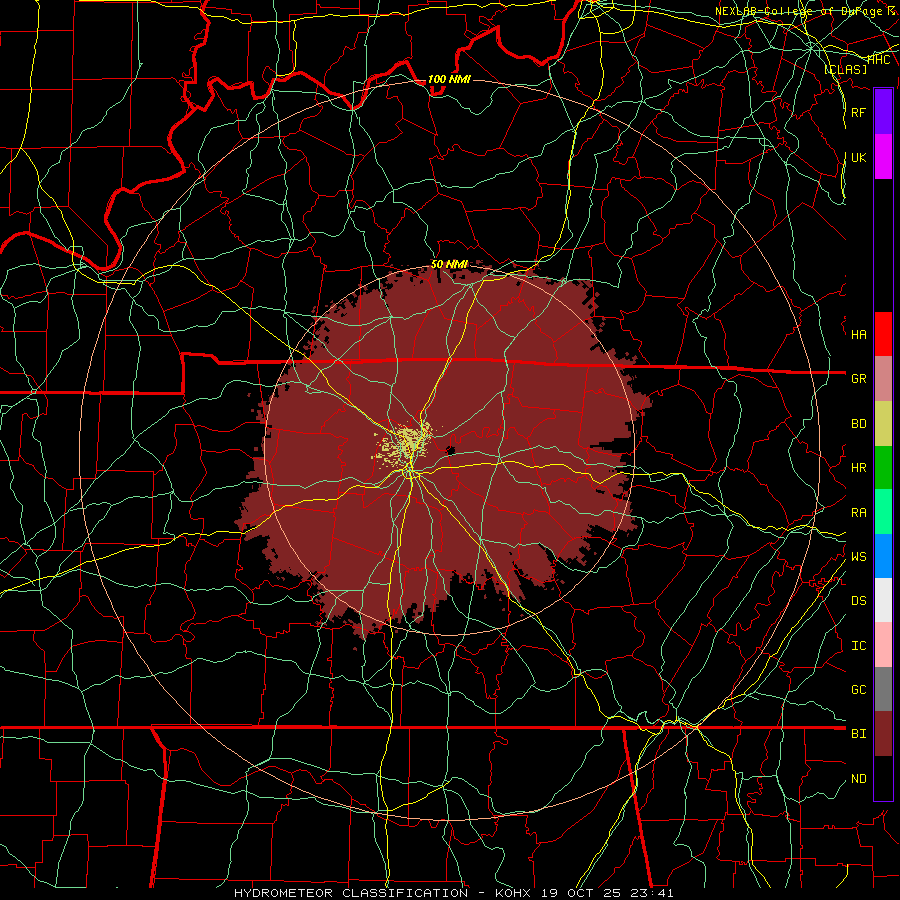Click the 100 NMI range ring label
The height and width of the screenshot is (900, 900).
coord(449,79)
